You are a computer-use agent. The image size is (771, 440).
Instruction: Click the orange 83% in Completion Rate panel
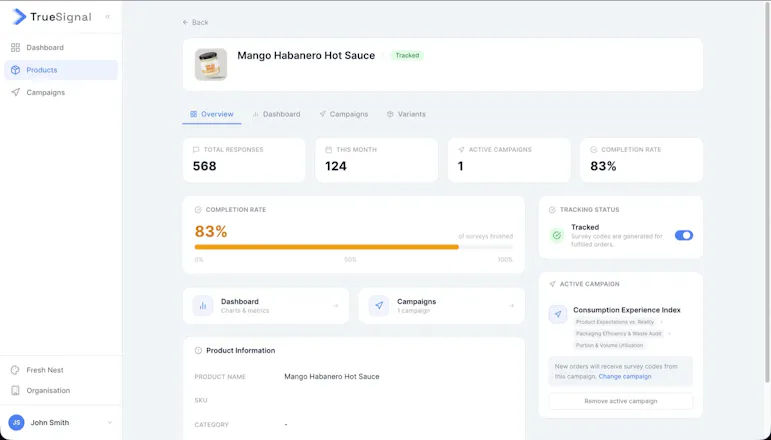[211, 231]
